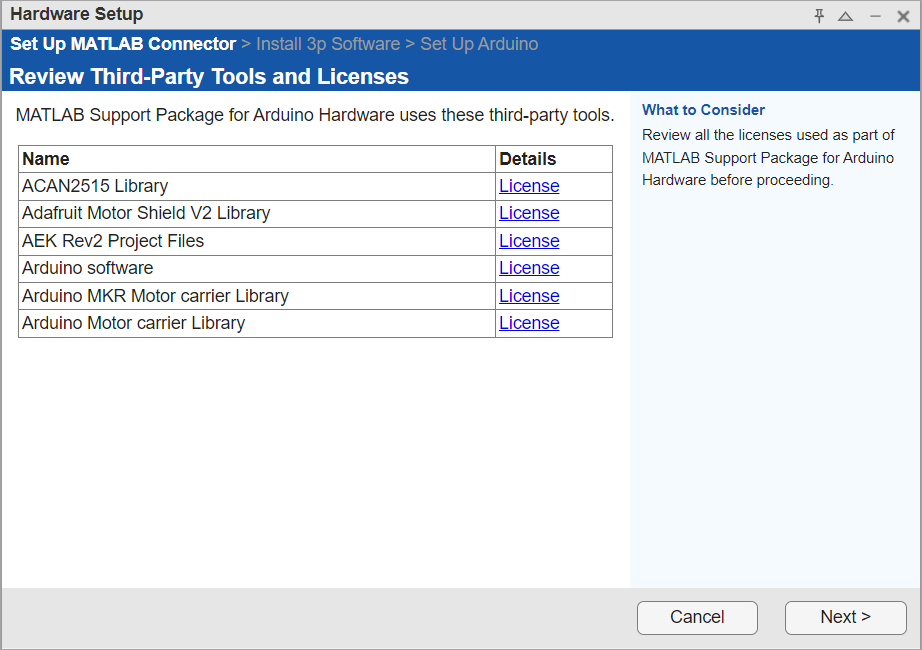Viewport: 922px width, 650px height.
Task: Go to Set Up MATLAB Connector step
Action: pyautogui.click(x=122, y=44)
